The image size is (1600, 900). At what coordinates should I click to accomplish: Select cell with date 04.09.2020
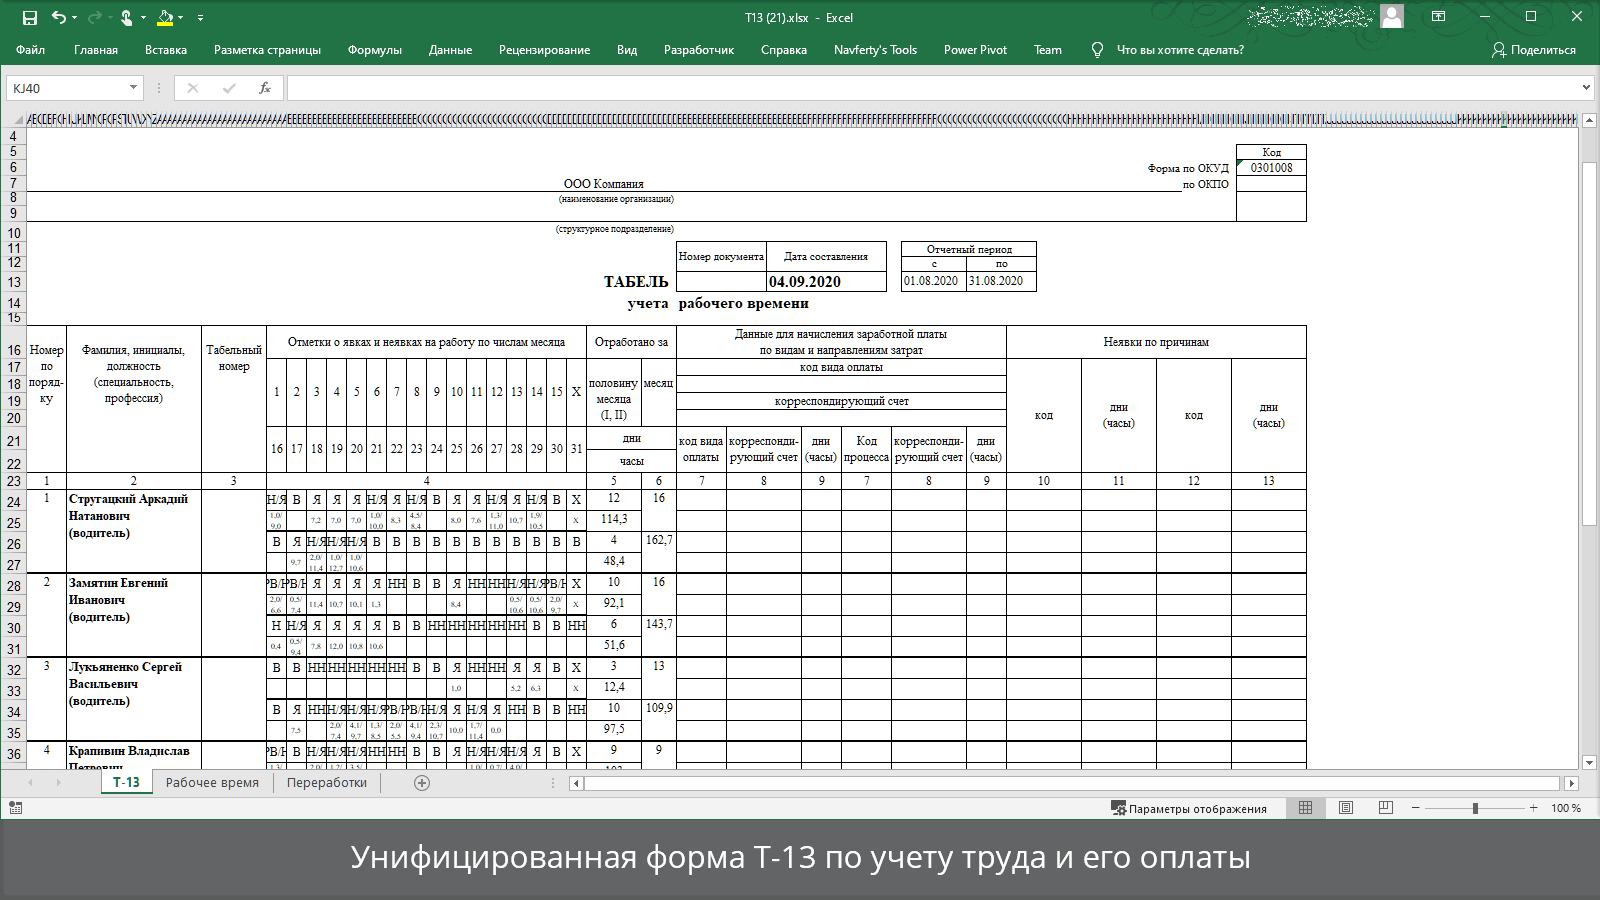[x=826, y=282]
